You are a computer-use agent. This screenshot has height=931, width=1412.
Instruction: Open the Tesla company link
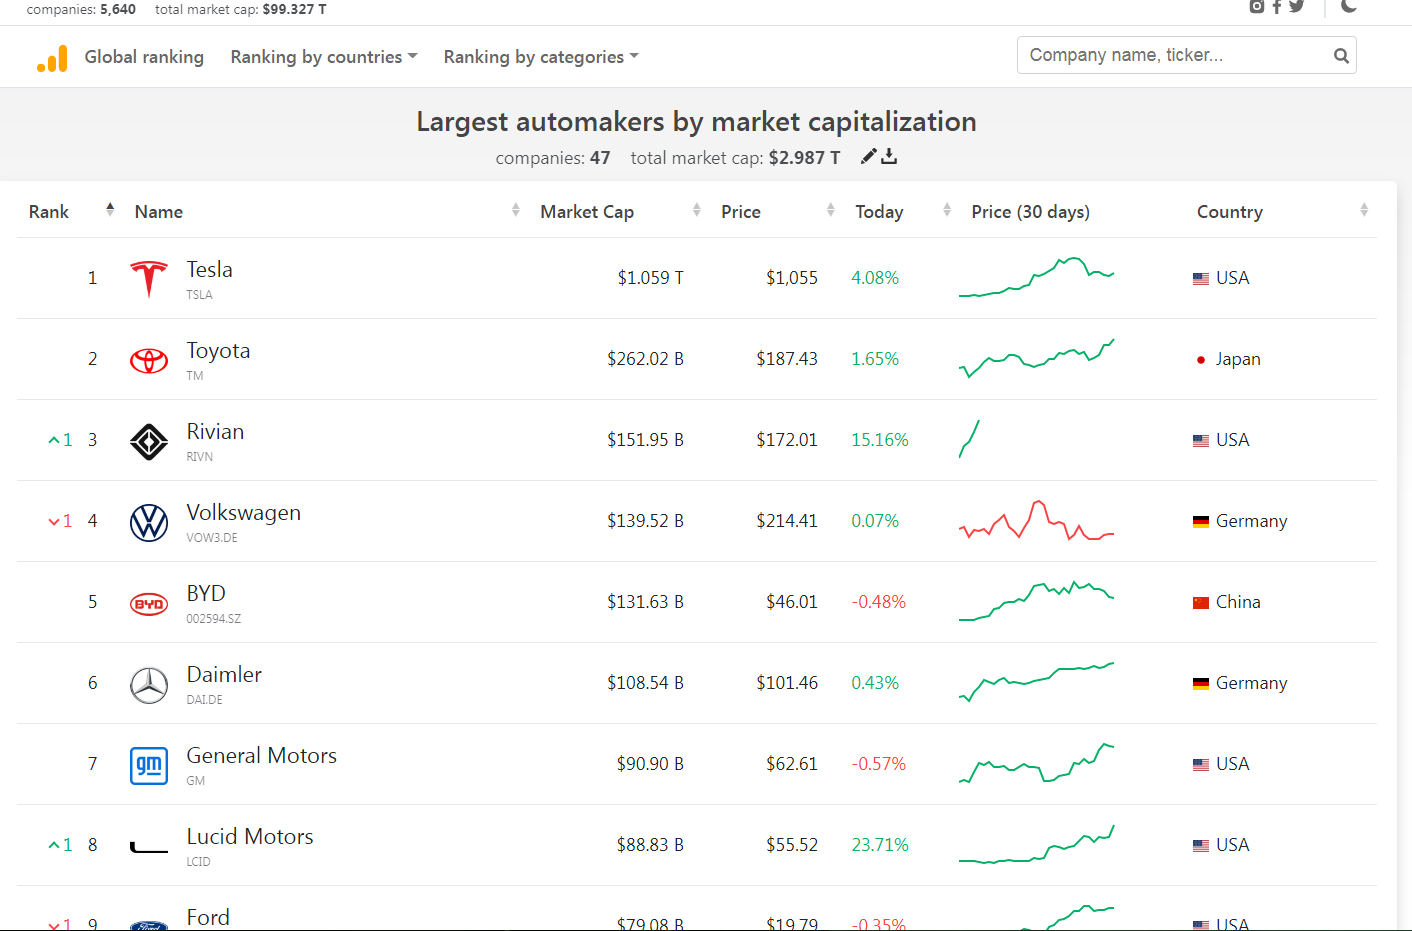point(209,270)
